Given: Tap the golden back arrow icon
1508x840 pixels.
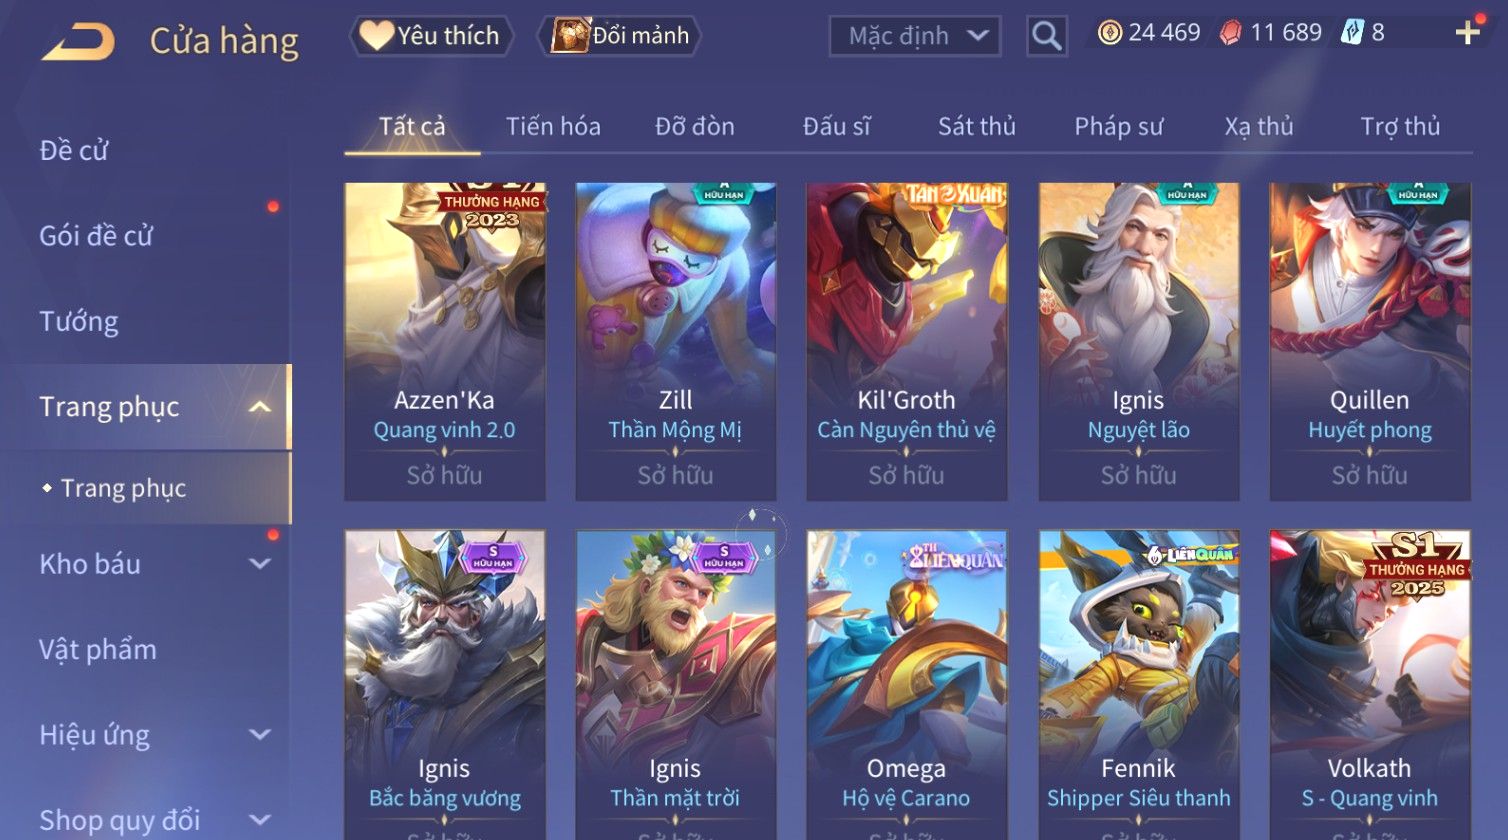Looking at the screenshot, I should coord(78,41).
